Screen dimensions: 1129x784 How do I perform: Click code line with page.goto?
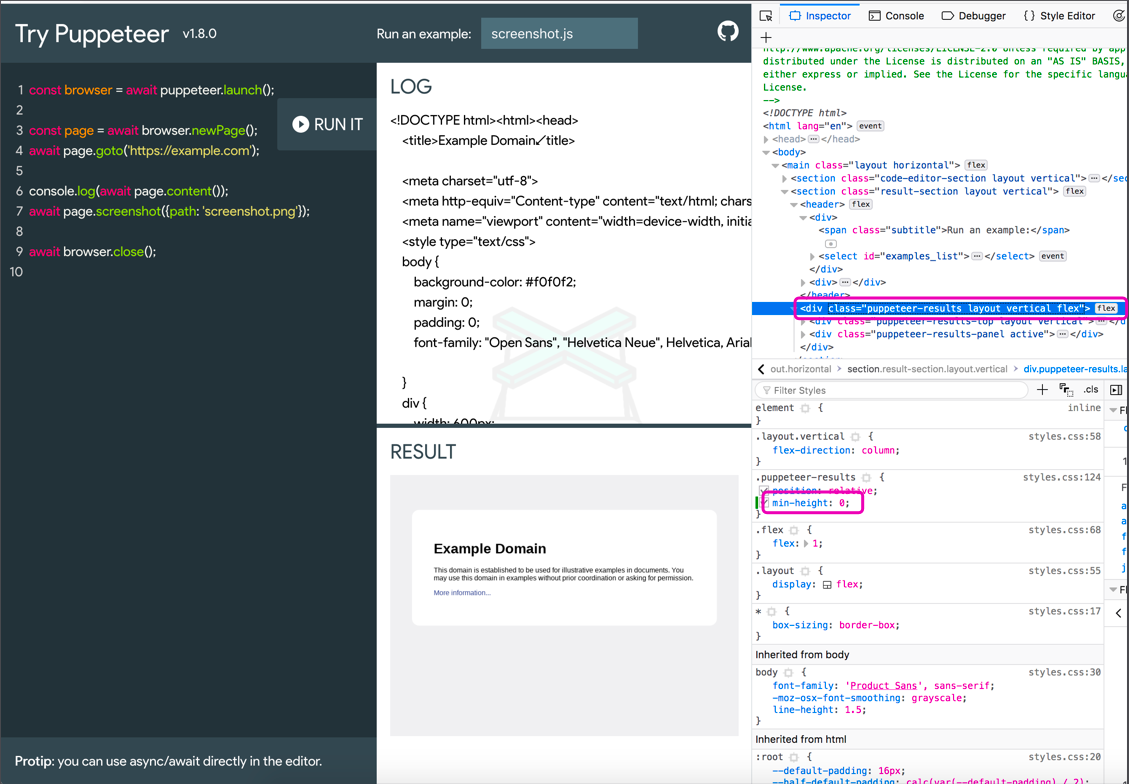tap(144, 150)
